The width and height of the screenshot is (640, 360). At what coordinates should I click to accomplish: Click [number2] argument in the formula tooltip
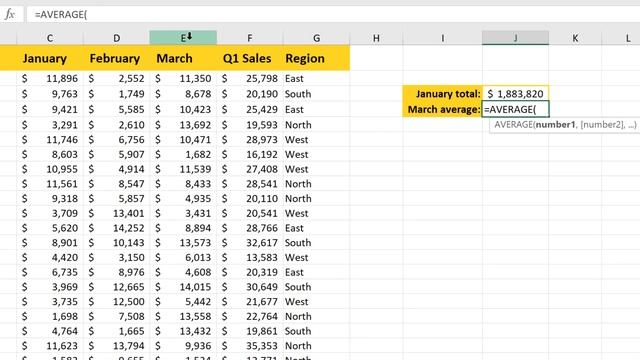[602, 124]
